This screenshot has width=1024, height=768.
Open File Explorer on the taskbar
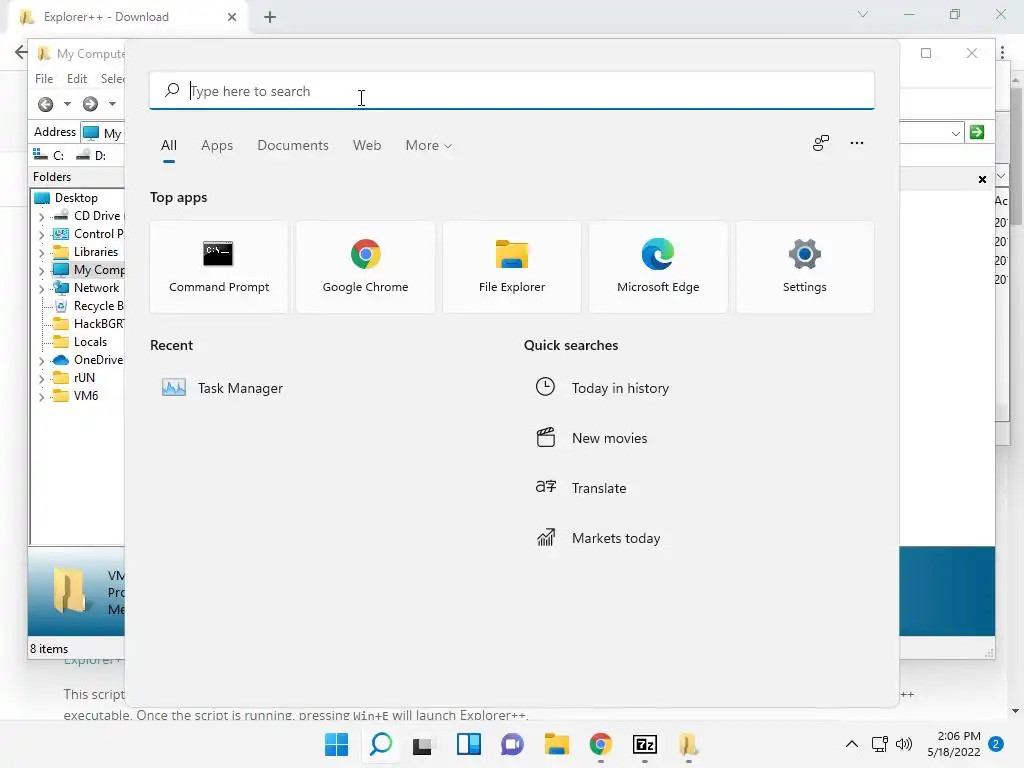(556, 744)
